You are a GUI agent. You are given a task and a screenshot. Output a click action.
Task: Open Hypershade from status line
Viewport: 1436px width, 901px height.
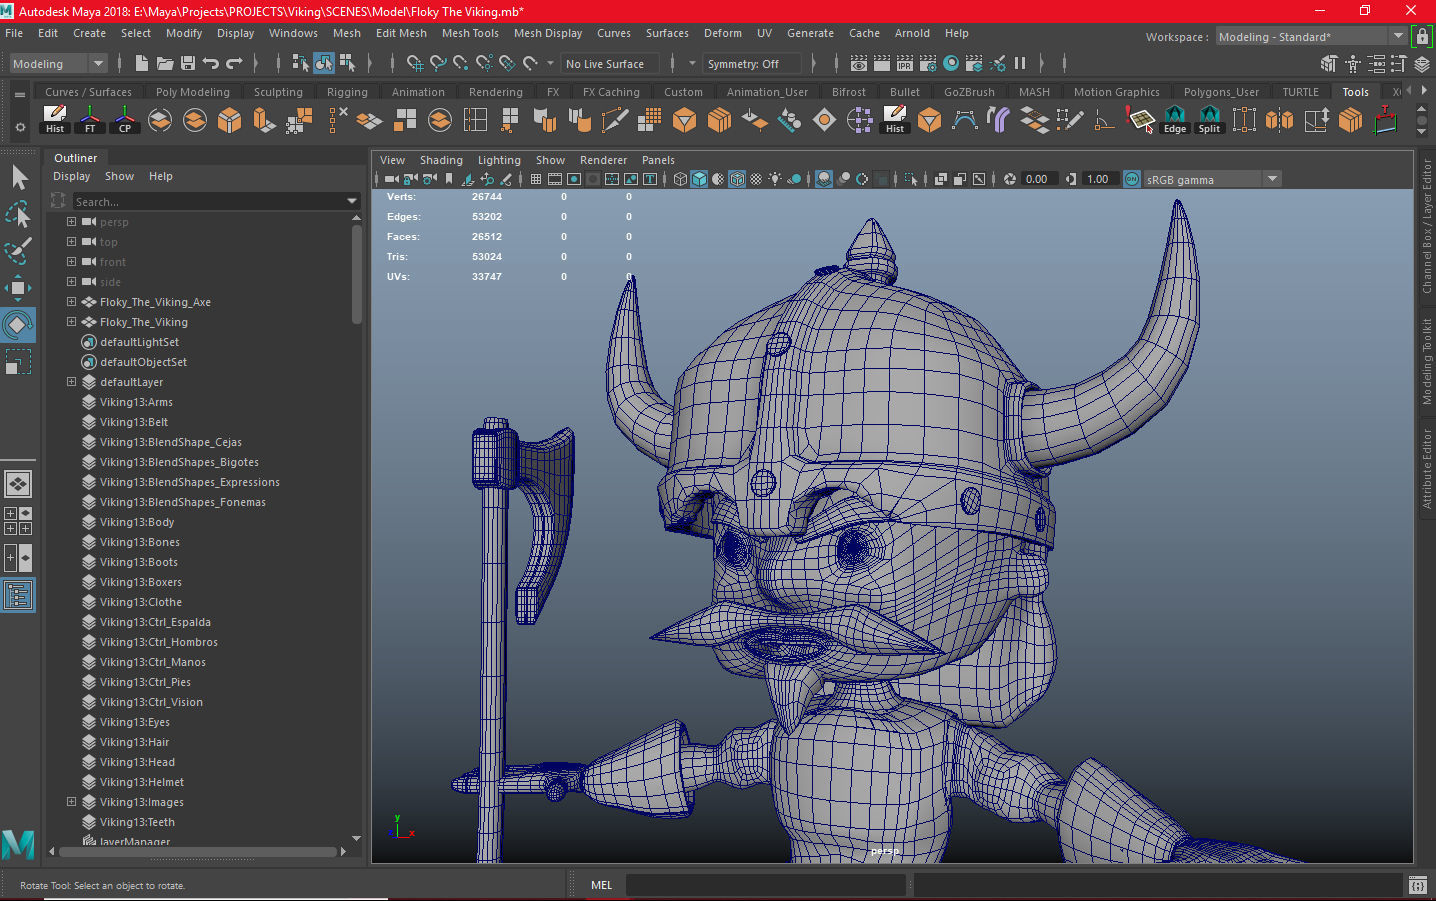[x=951, y=63]
